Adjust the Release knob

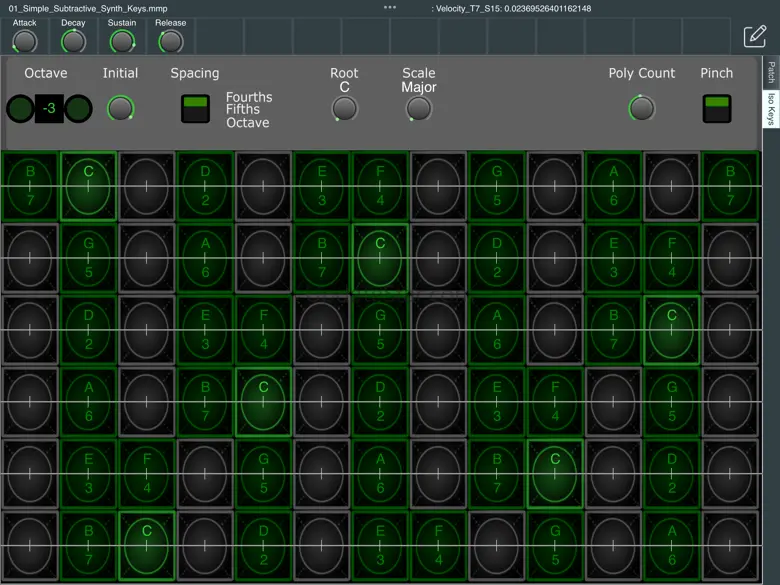tap(171, 41)
